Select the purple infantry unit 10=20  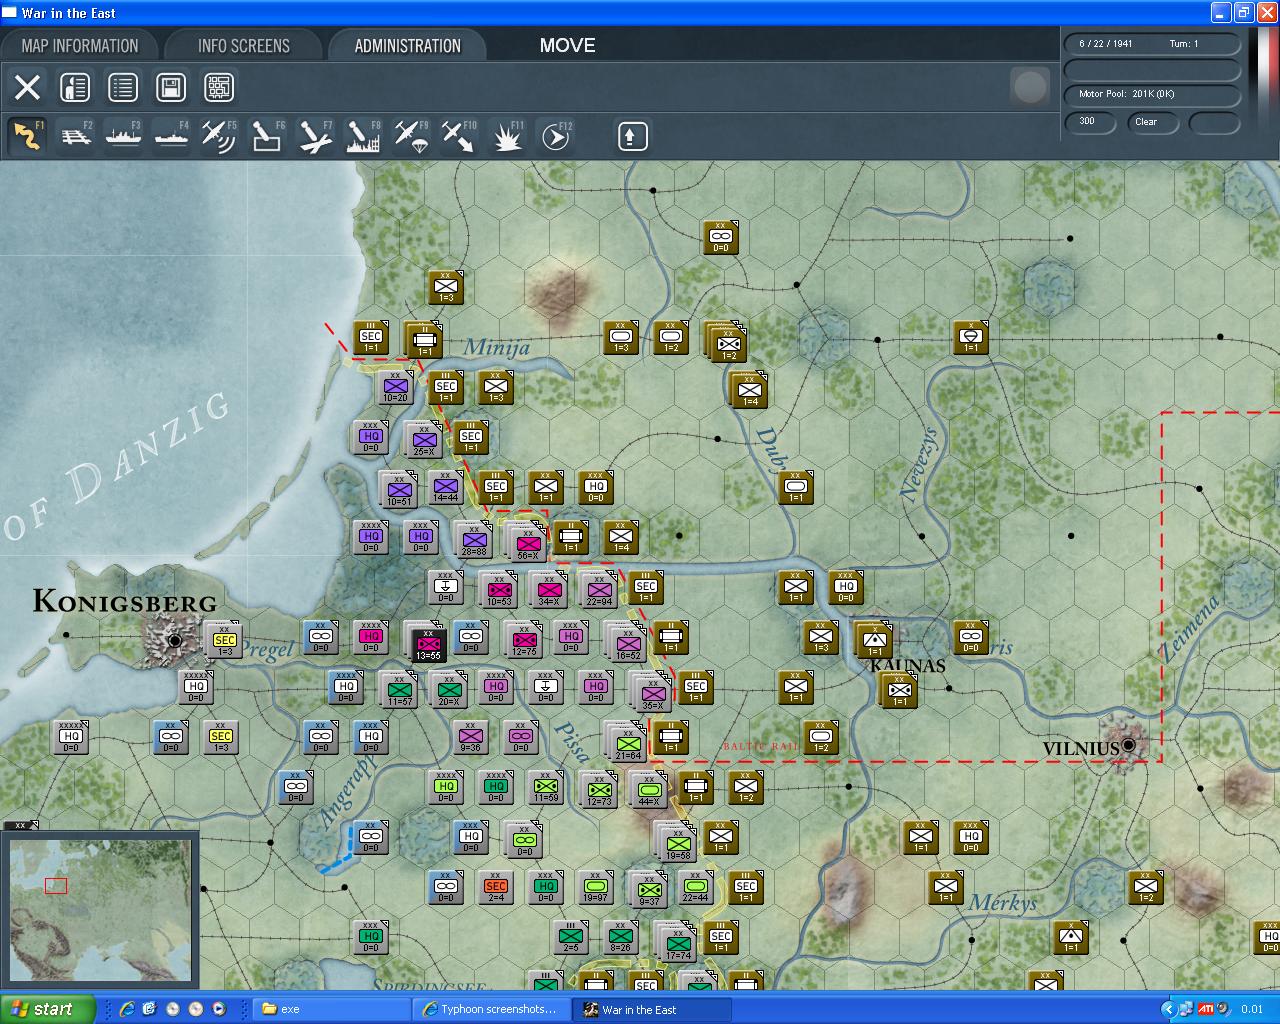click(395, 387)
